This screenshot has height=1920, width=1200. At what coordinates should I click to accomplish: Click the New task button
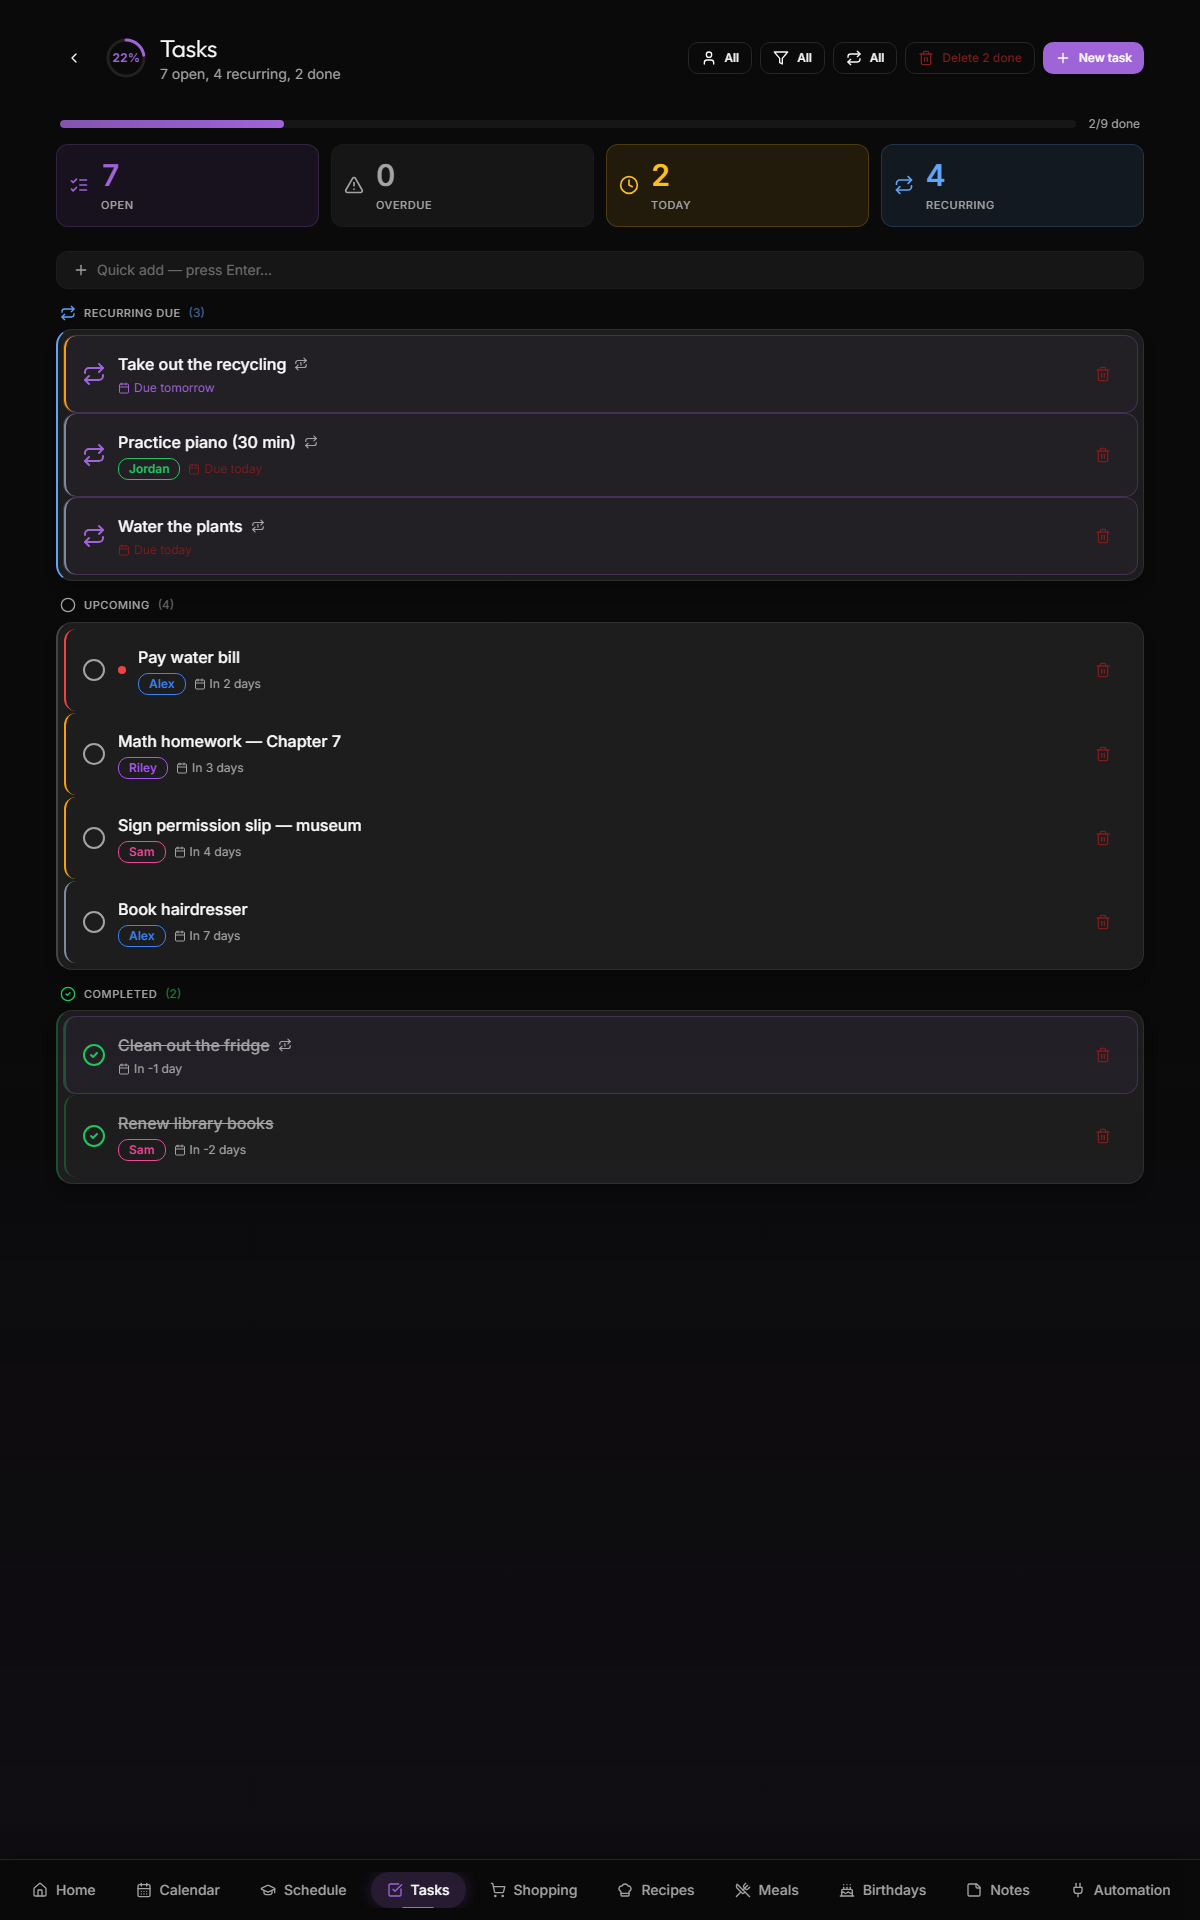pos(1093,58)
